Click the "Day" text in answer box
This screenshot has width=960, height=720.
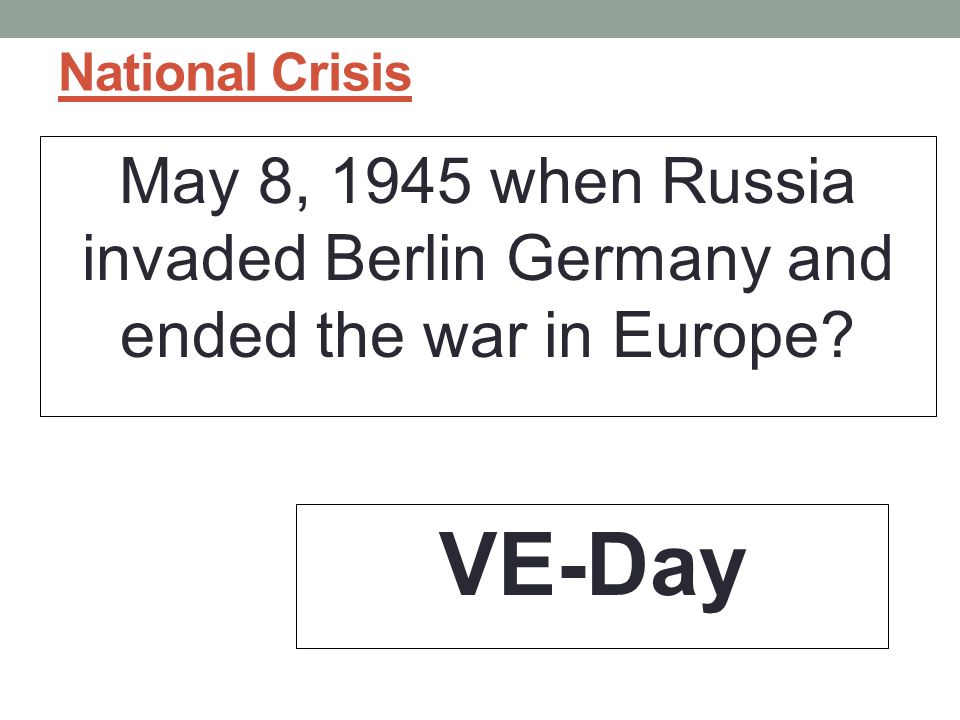point(667,572)
